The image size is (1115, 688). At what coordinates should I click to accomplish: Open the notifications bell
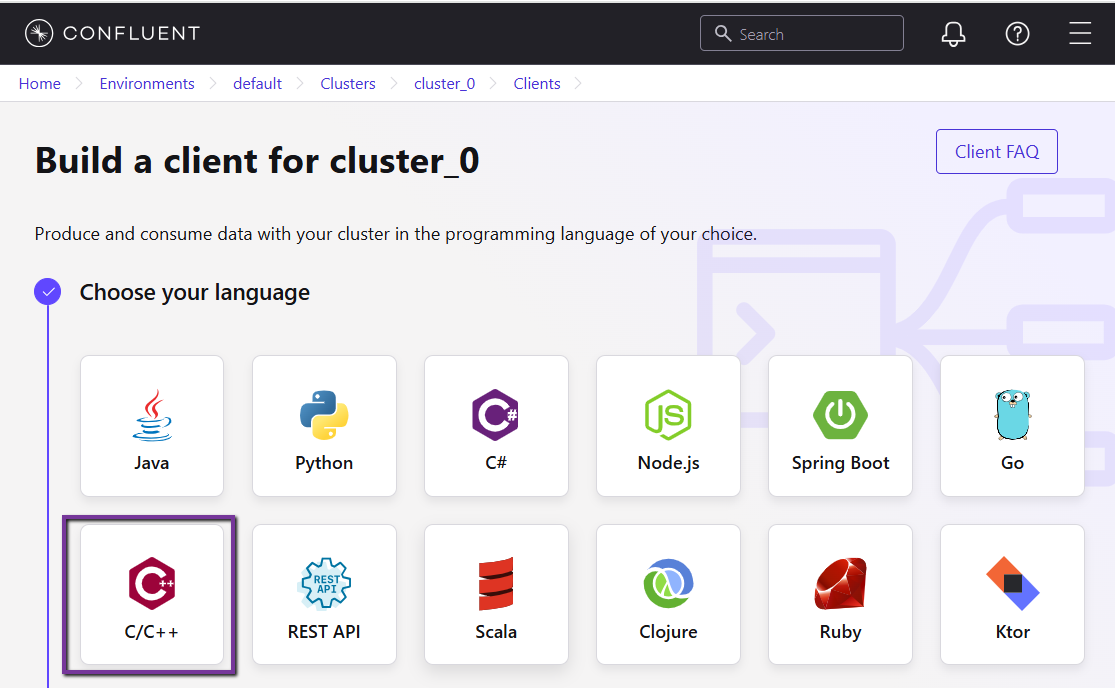[954, 34]
